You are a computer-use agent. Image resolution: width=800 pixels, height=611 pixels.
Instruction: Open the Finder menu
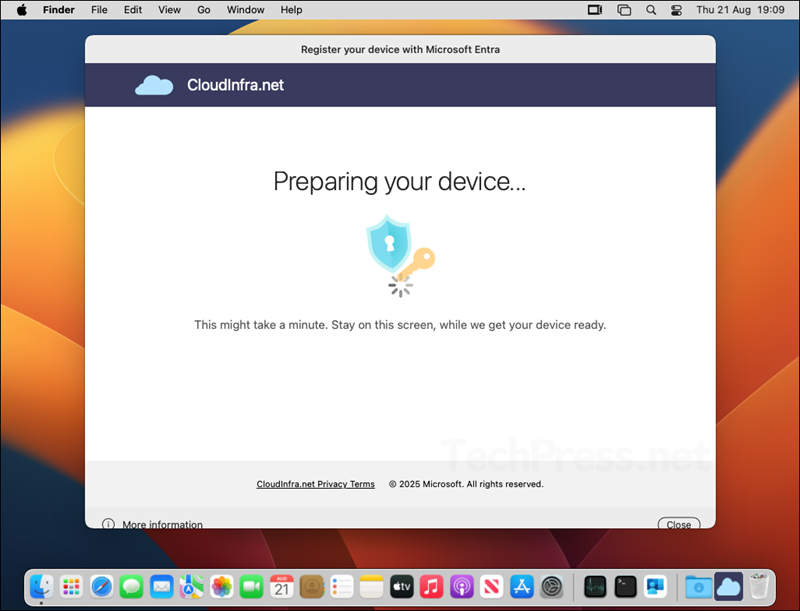point(59,10)
